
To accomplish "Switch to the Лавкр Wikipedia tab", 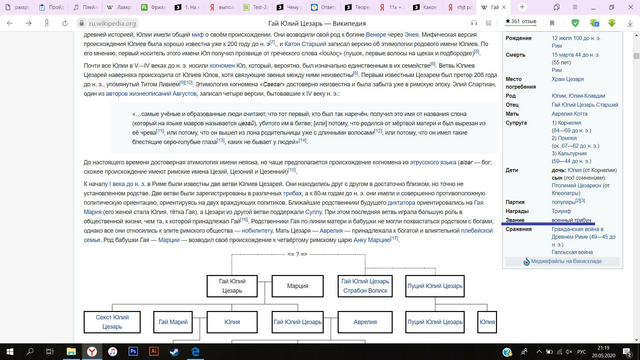I will [118, 7].
